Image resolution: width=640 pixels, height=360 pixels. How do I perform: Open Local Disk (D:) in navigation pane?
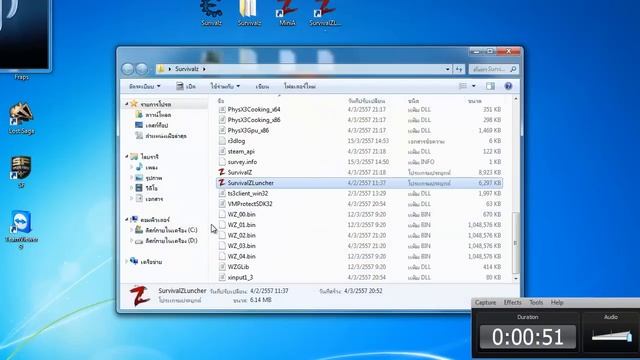(167, 241)
